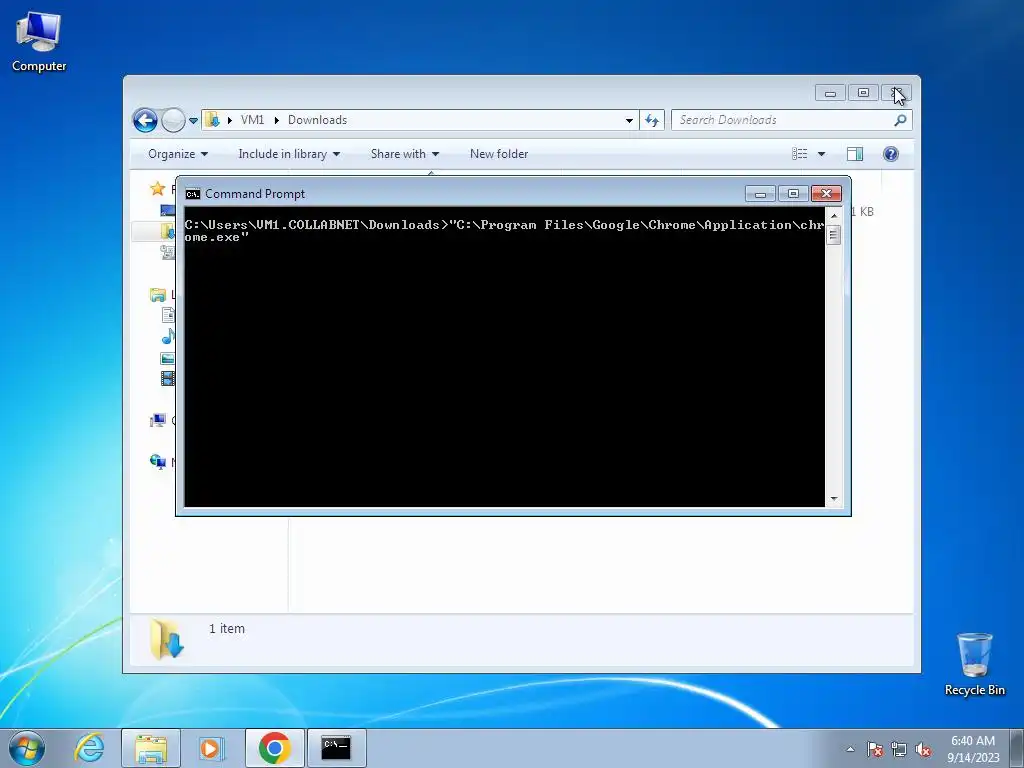Image resolution: width=1024 pixels, height=768 pixels.
Task: Show hidden system tray icons
Action: click(850, 749)
